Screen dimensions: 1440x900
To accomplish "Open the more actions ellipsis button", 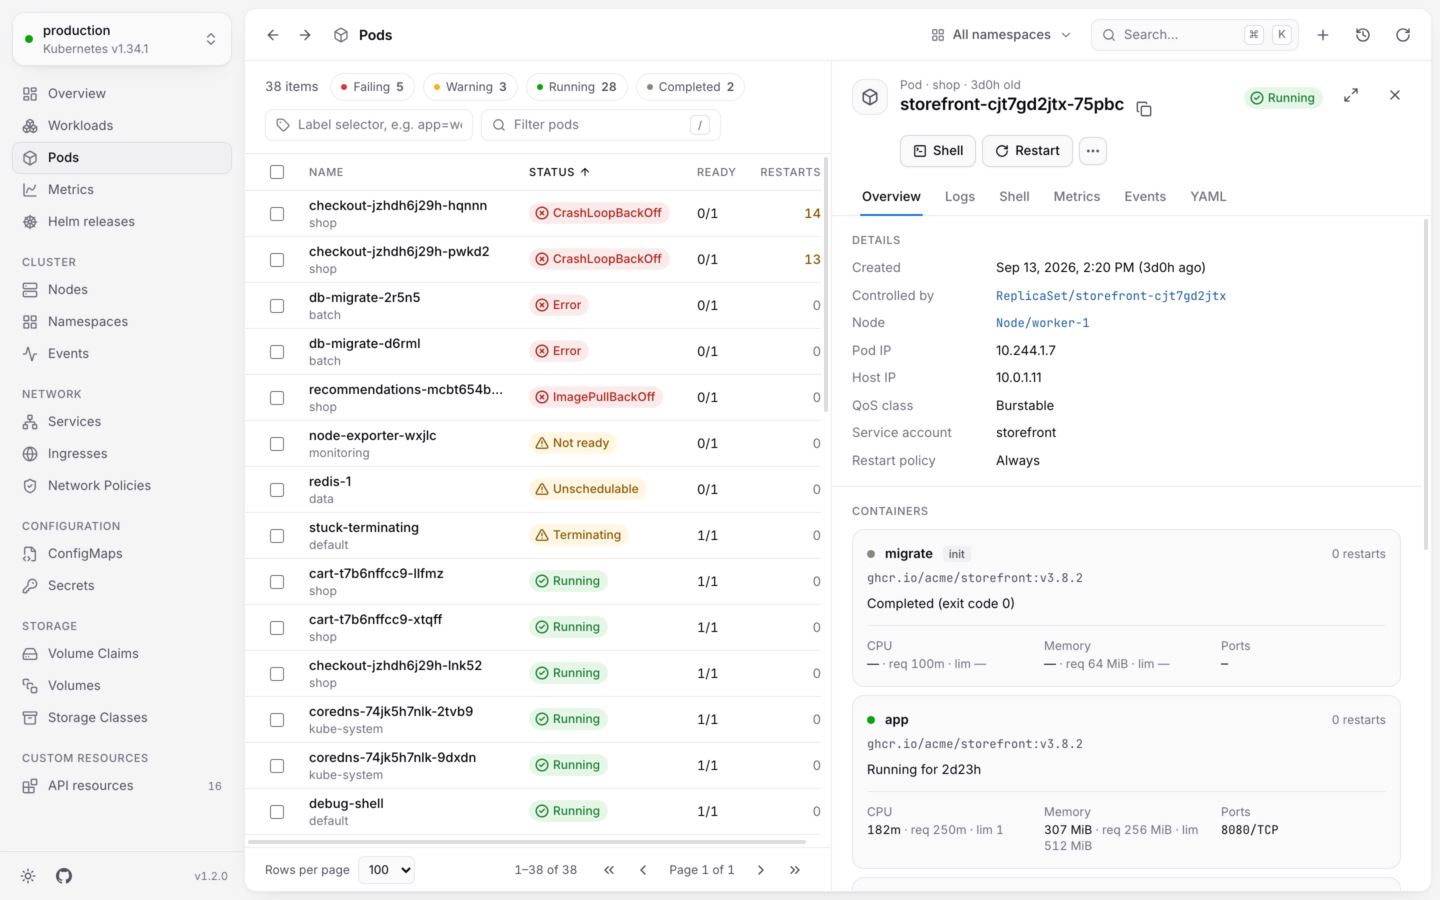I will pyautogui.click(x=1093, y=151).
